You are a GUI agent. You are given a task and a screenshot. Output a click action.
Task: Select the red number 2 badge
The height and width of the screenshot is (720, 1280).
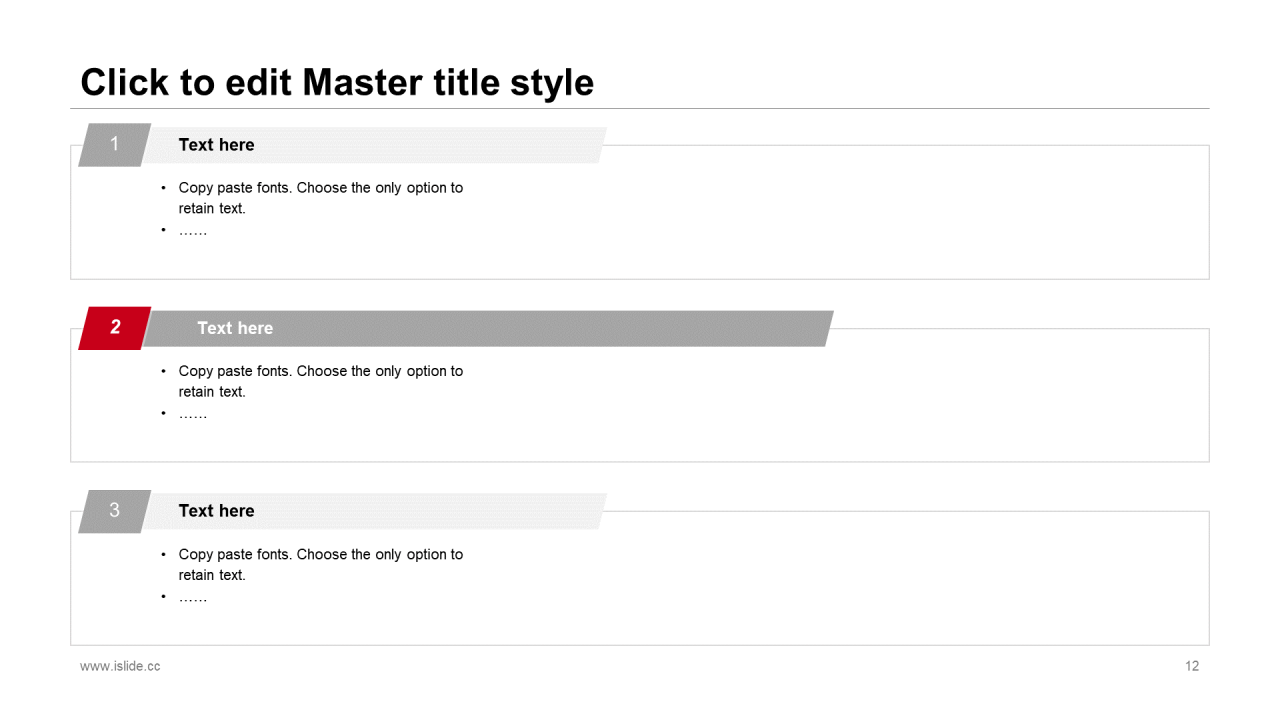point(115,328)
